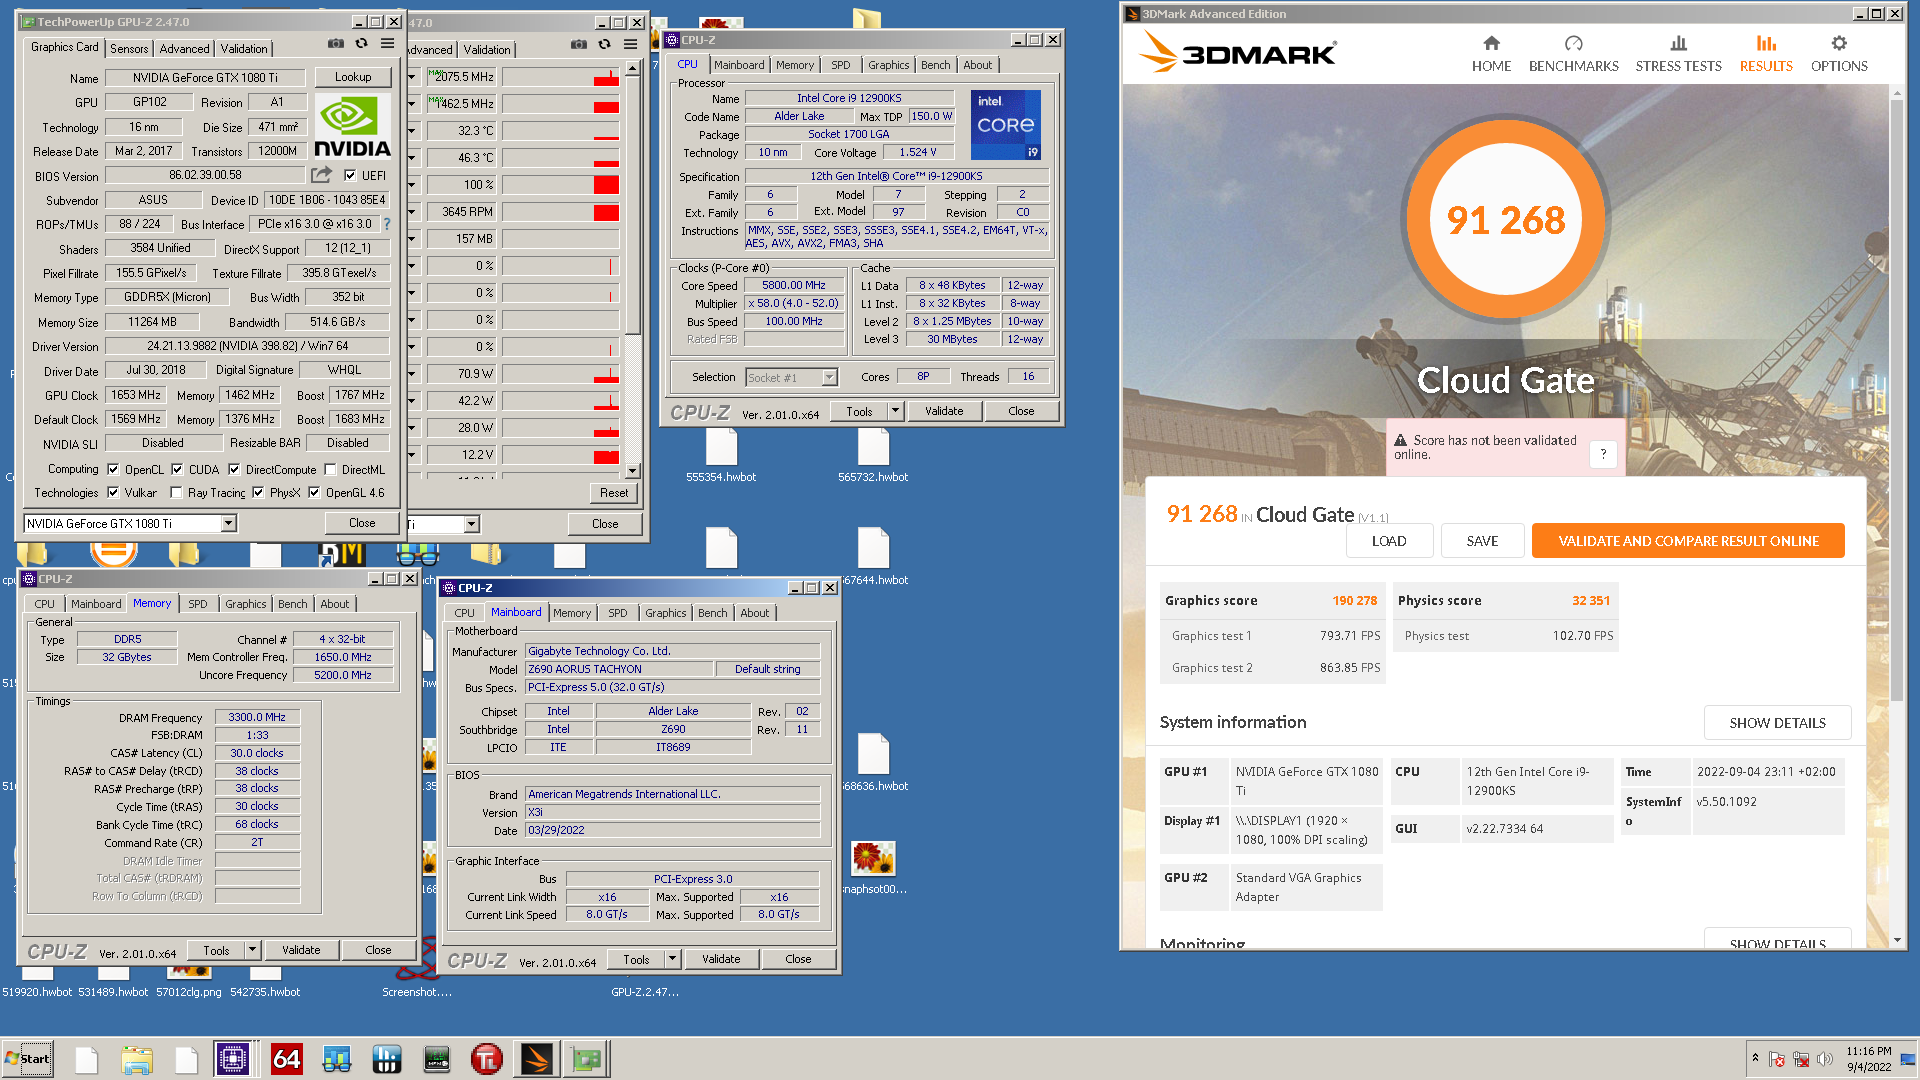Toggle the OpenGL 4.6 checkbox in GPU-Z

pos(314,492)
